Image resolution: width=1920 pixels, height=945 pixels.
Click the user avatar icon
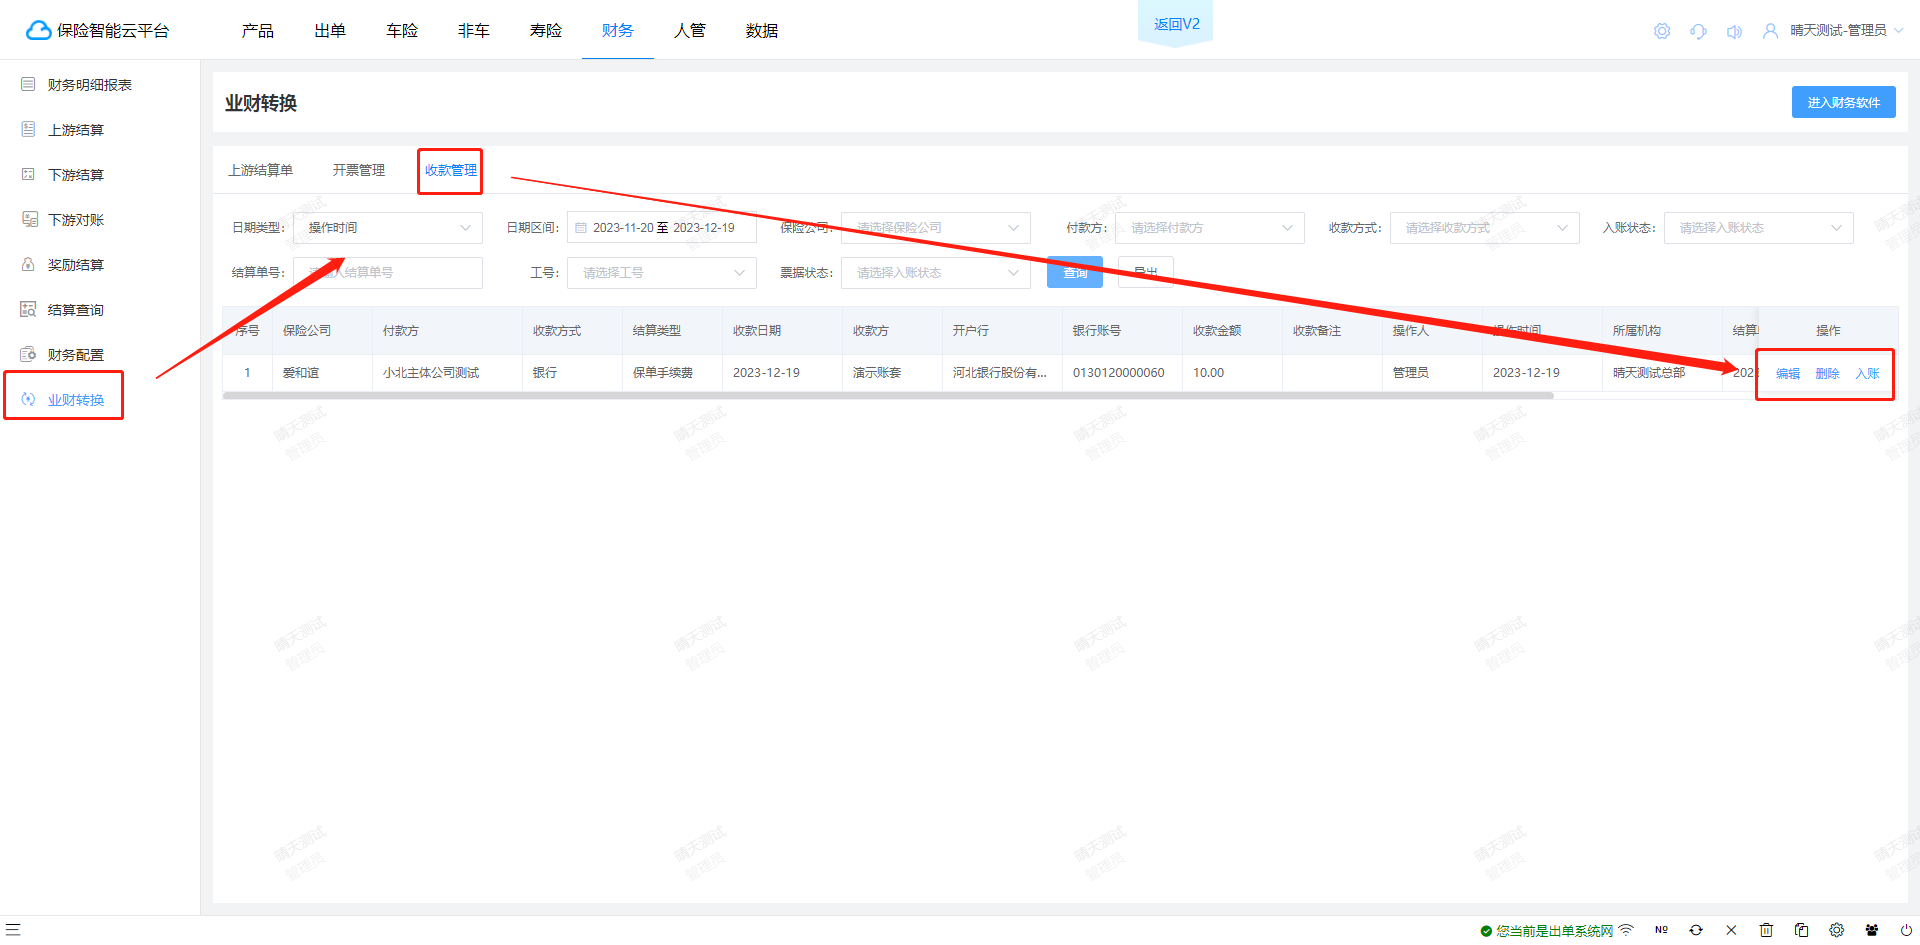tap(1770, 31)
